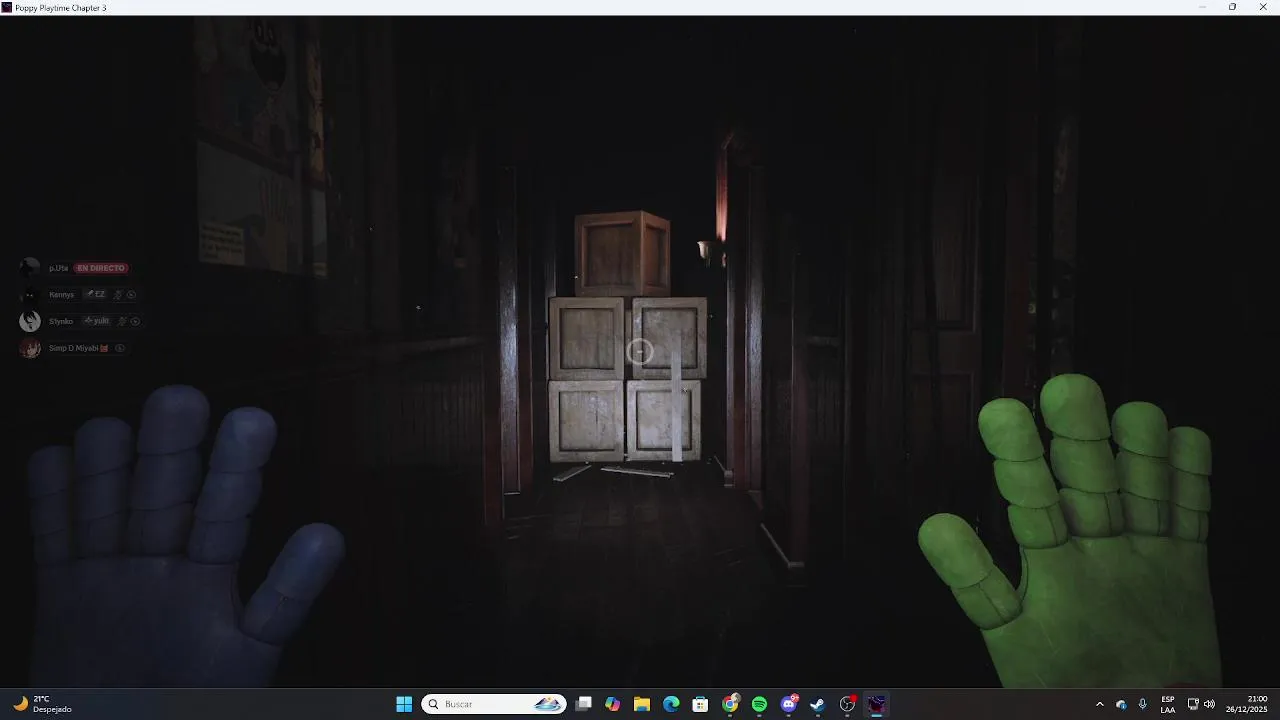Open the Windows Start menu
Image resolution: width=1280 pixels, height=720 pixels.
coord(404,704)
